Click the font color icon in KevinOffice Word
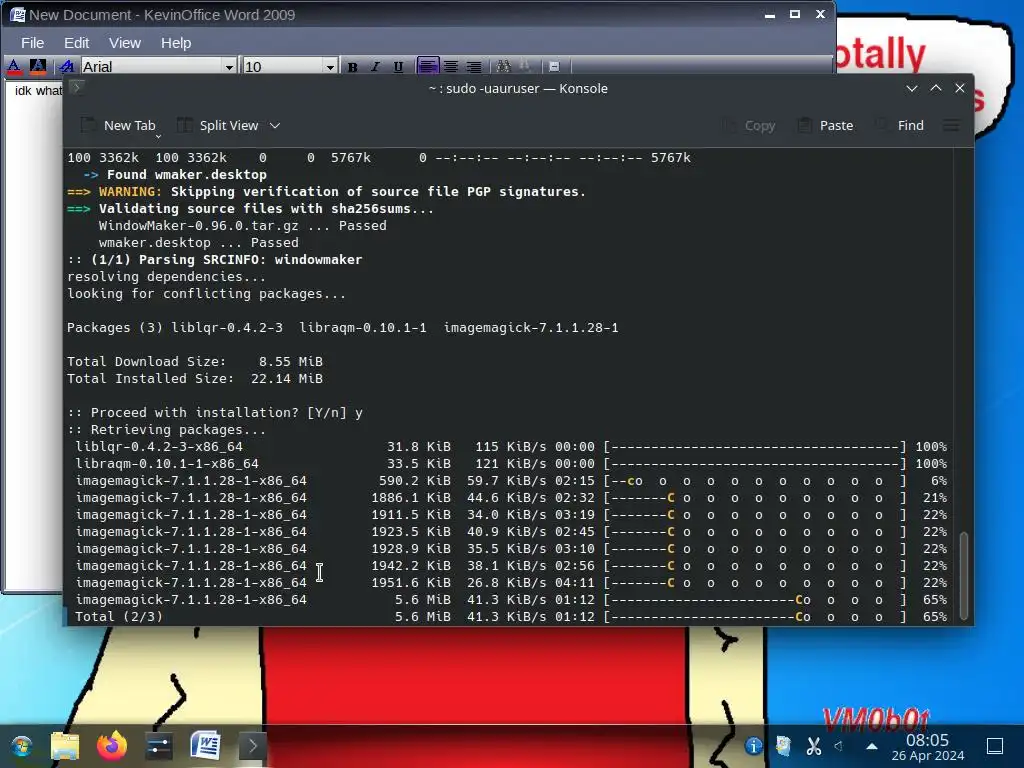This screenshot has width=1024, height=768. [x=14, y=66]
